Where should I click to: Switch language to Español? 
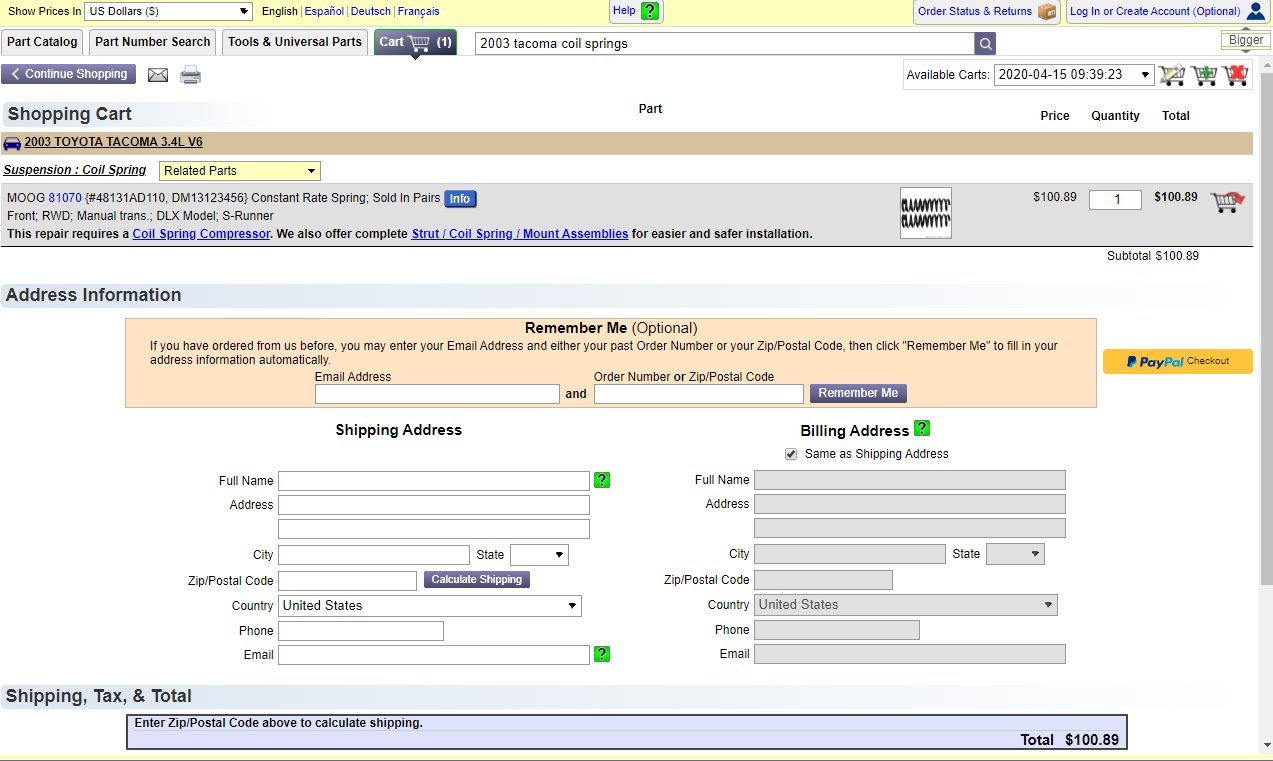point(324,12)
